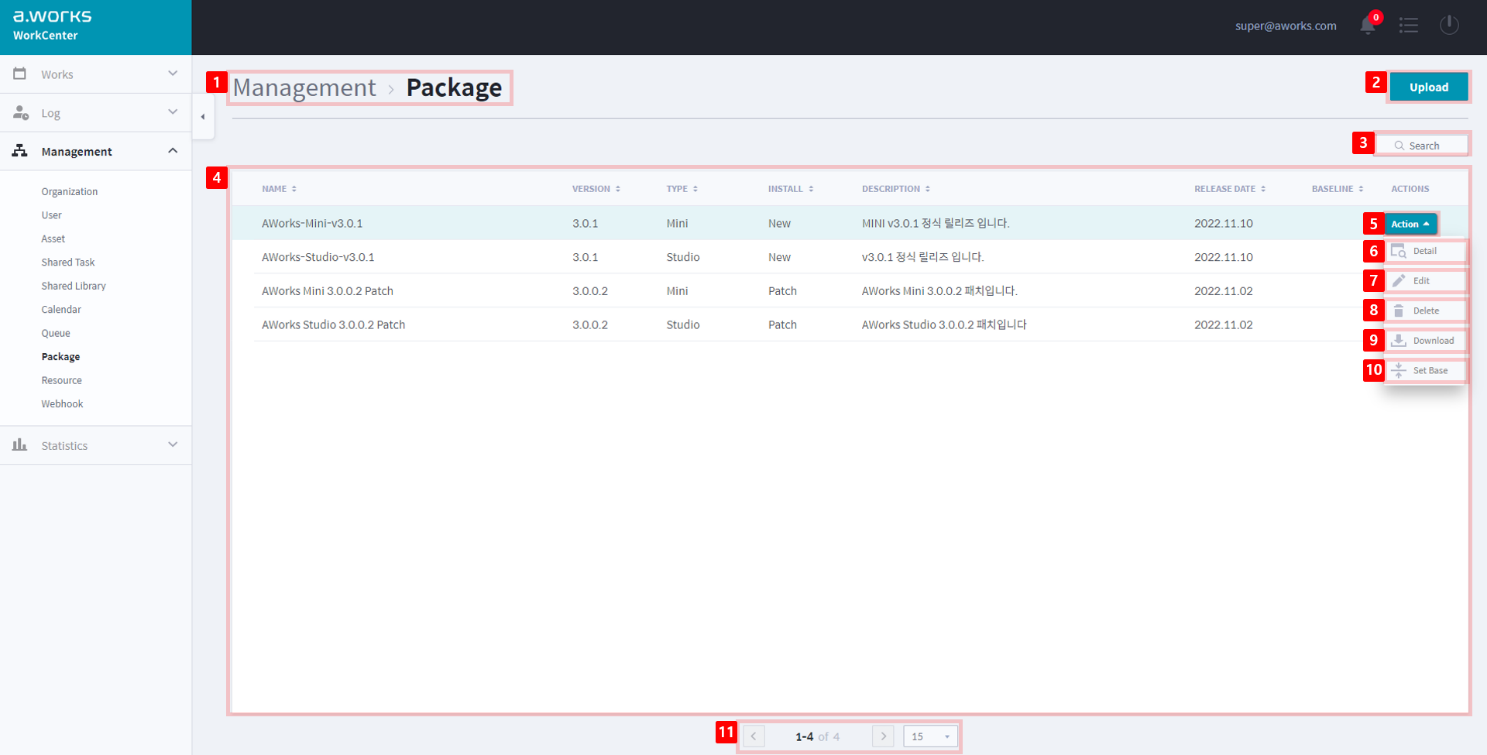Image resolution: width=1487 pixels, height=755 pixels.
Task: Sort table by NAME column
Action: 279,189
